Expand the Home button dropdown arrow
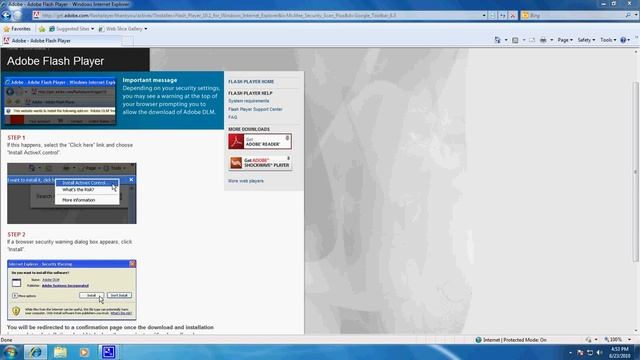 (506, 40)
